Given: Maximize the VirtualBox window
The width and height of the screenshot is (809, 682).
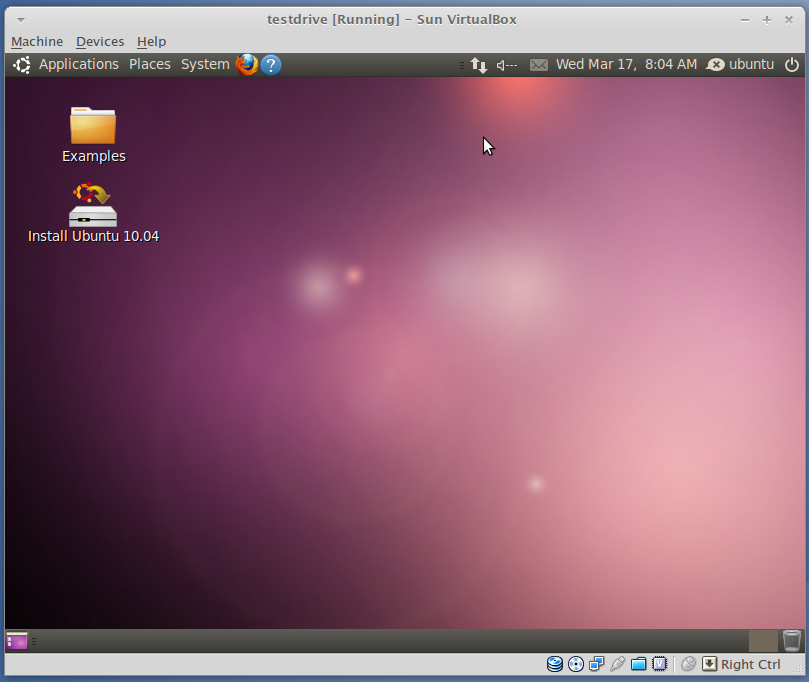Looking at the screenshot, I should click(x=767, y=20).
